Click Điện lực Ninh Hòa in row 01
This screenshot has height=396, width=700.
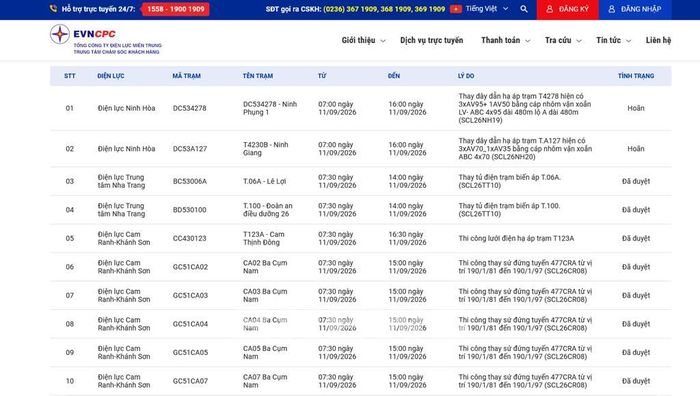126,108
